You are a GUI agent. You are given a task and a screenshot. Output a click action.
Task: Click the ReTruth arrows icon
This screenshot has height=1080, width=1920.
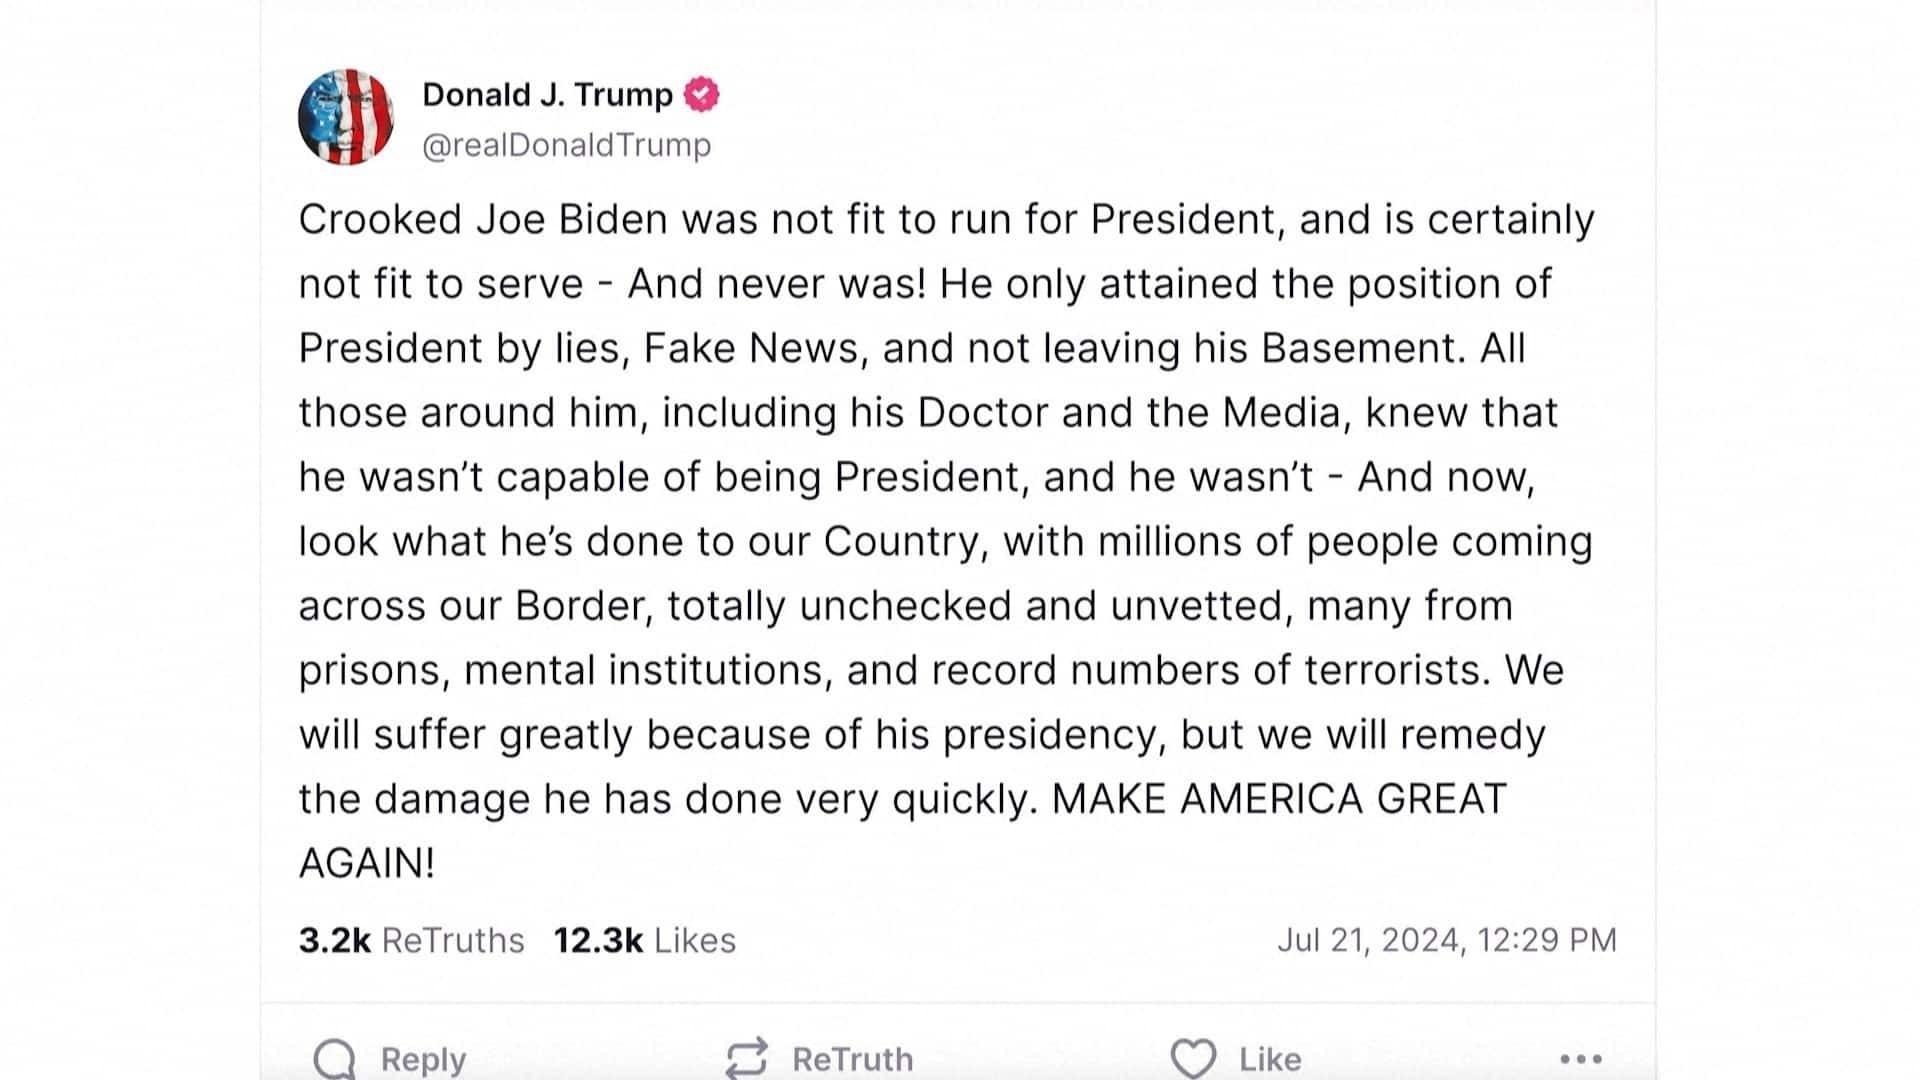click(x=747, y=1058)
